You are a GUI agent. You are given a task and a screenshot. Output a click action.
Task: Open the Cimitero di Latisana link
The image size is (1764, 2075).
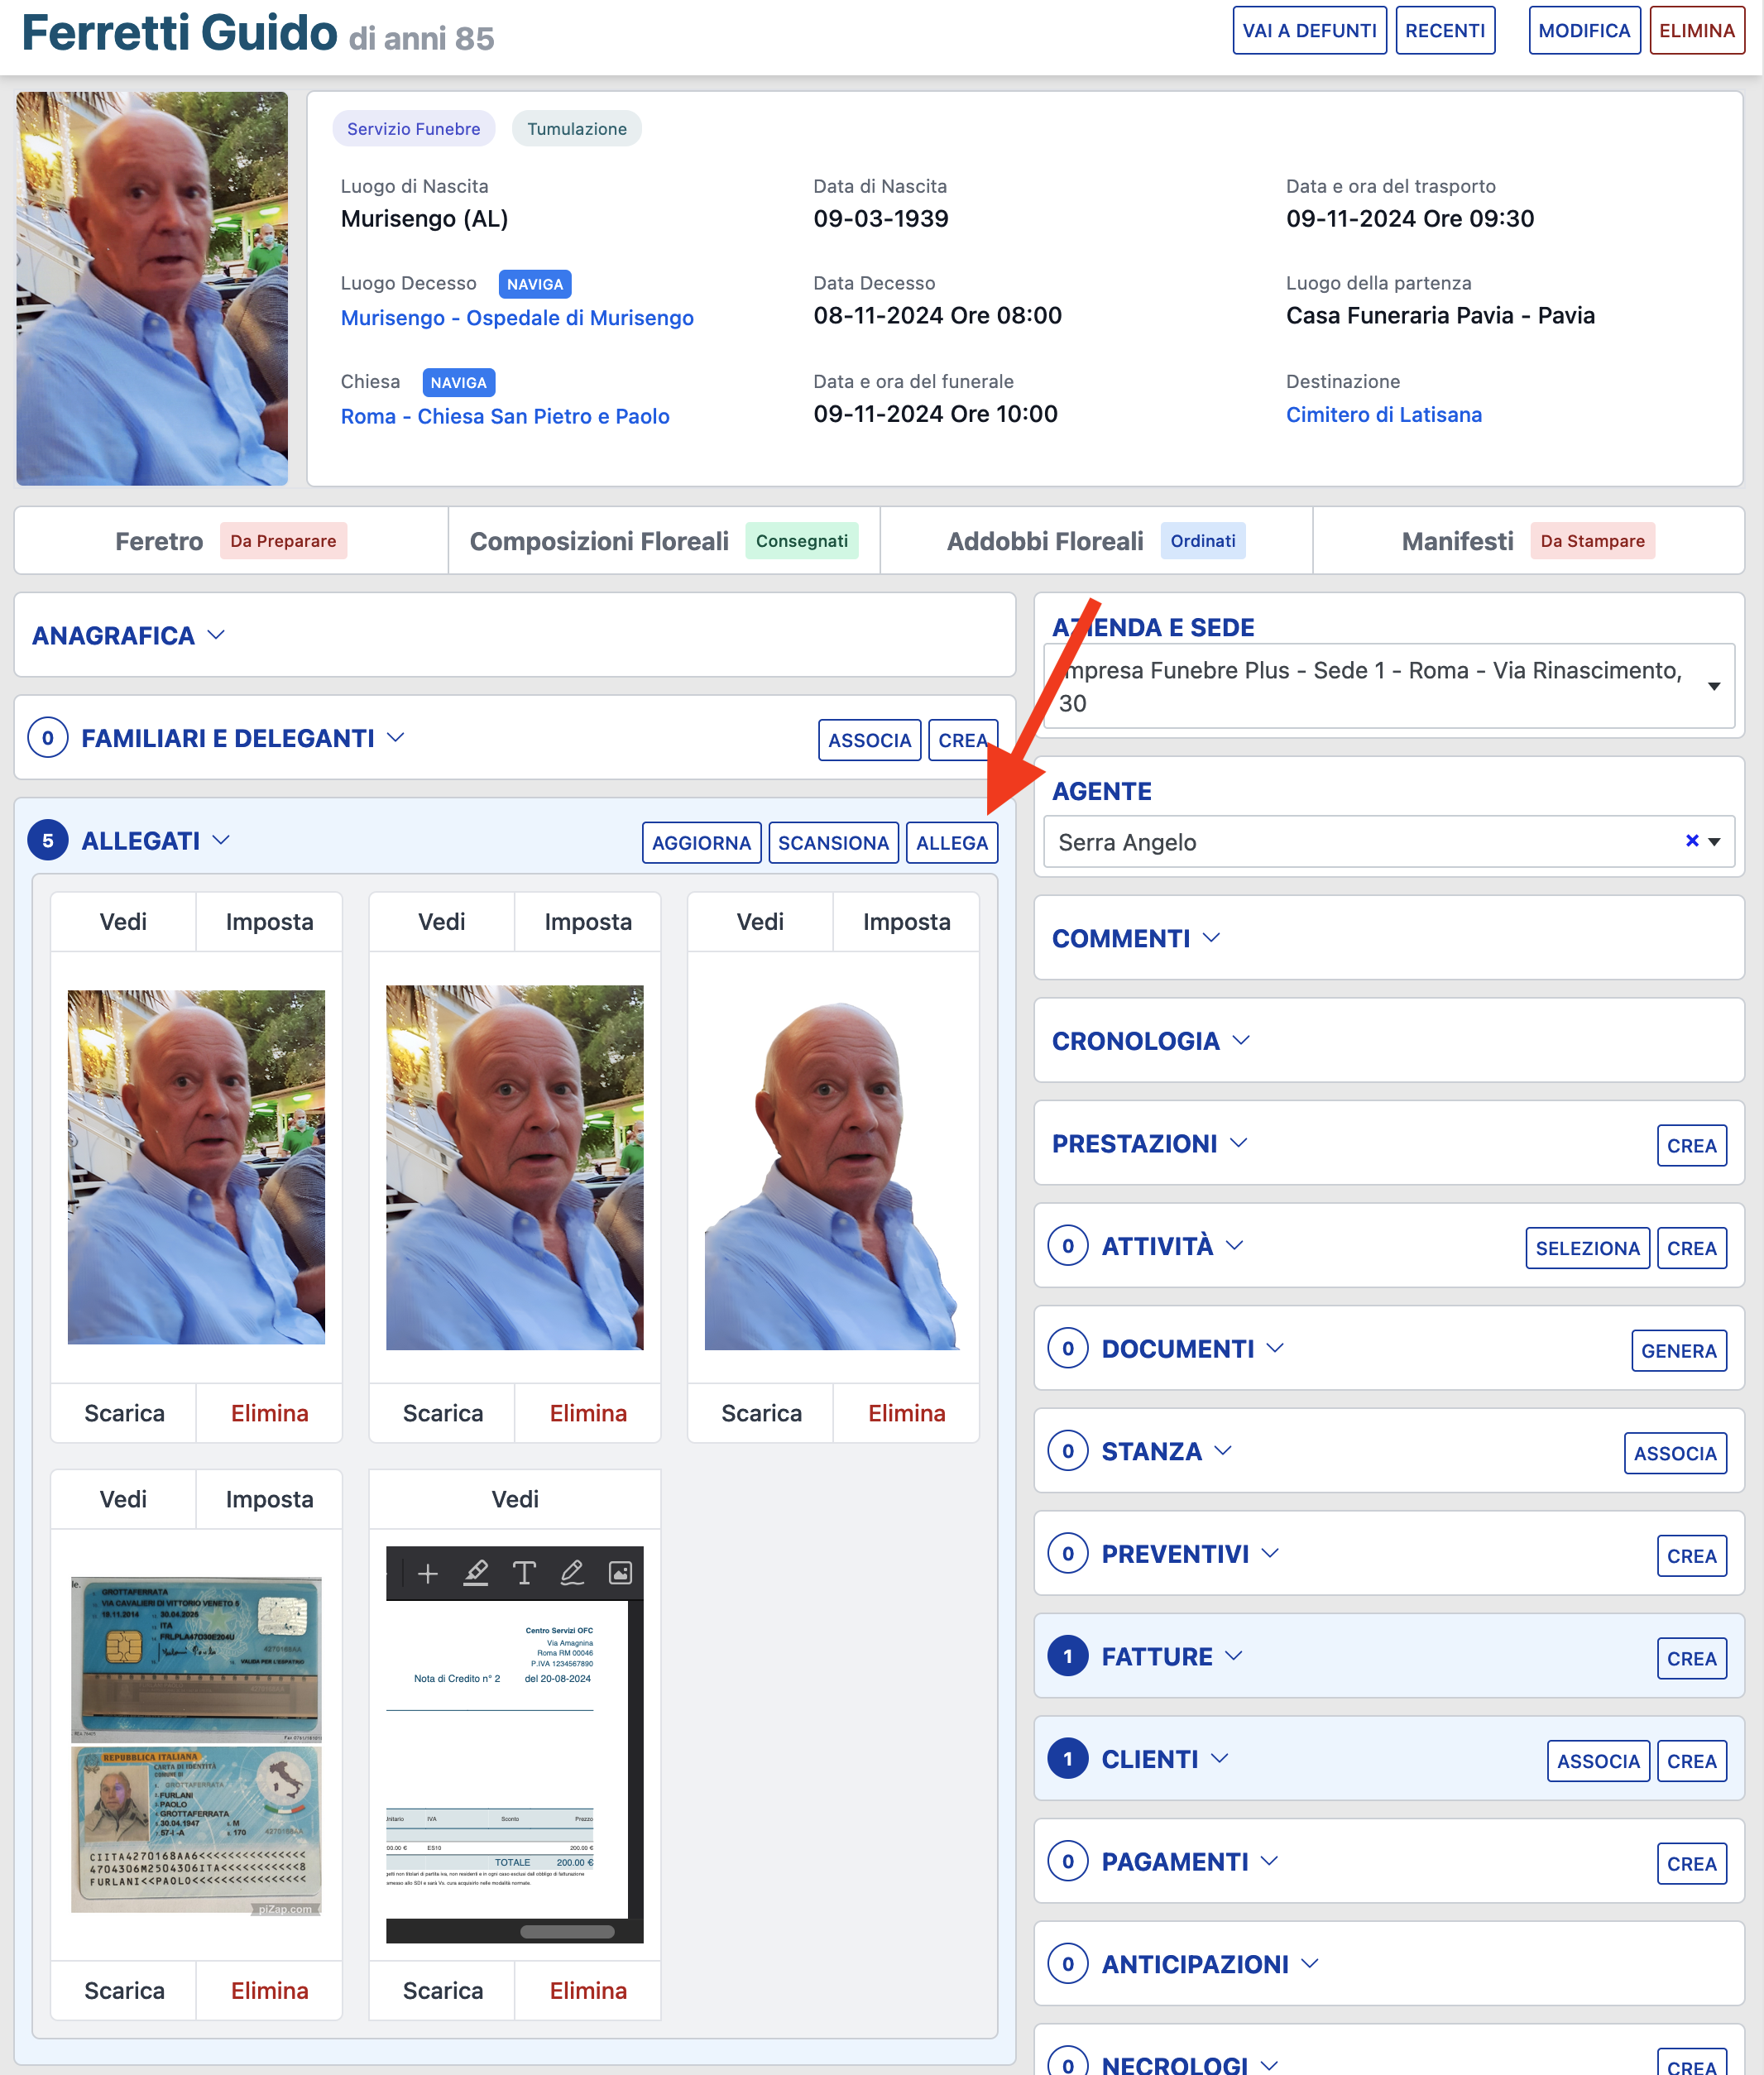click(x=1383, y=415)
